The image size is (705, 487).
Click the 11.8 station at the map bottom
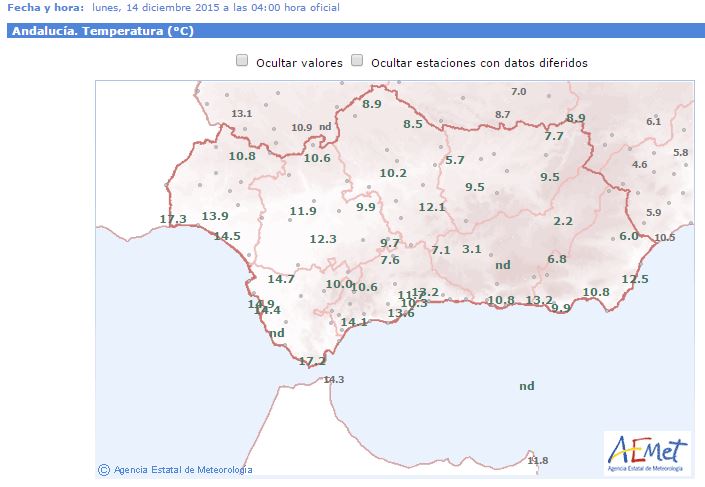538,461
